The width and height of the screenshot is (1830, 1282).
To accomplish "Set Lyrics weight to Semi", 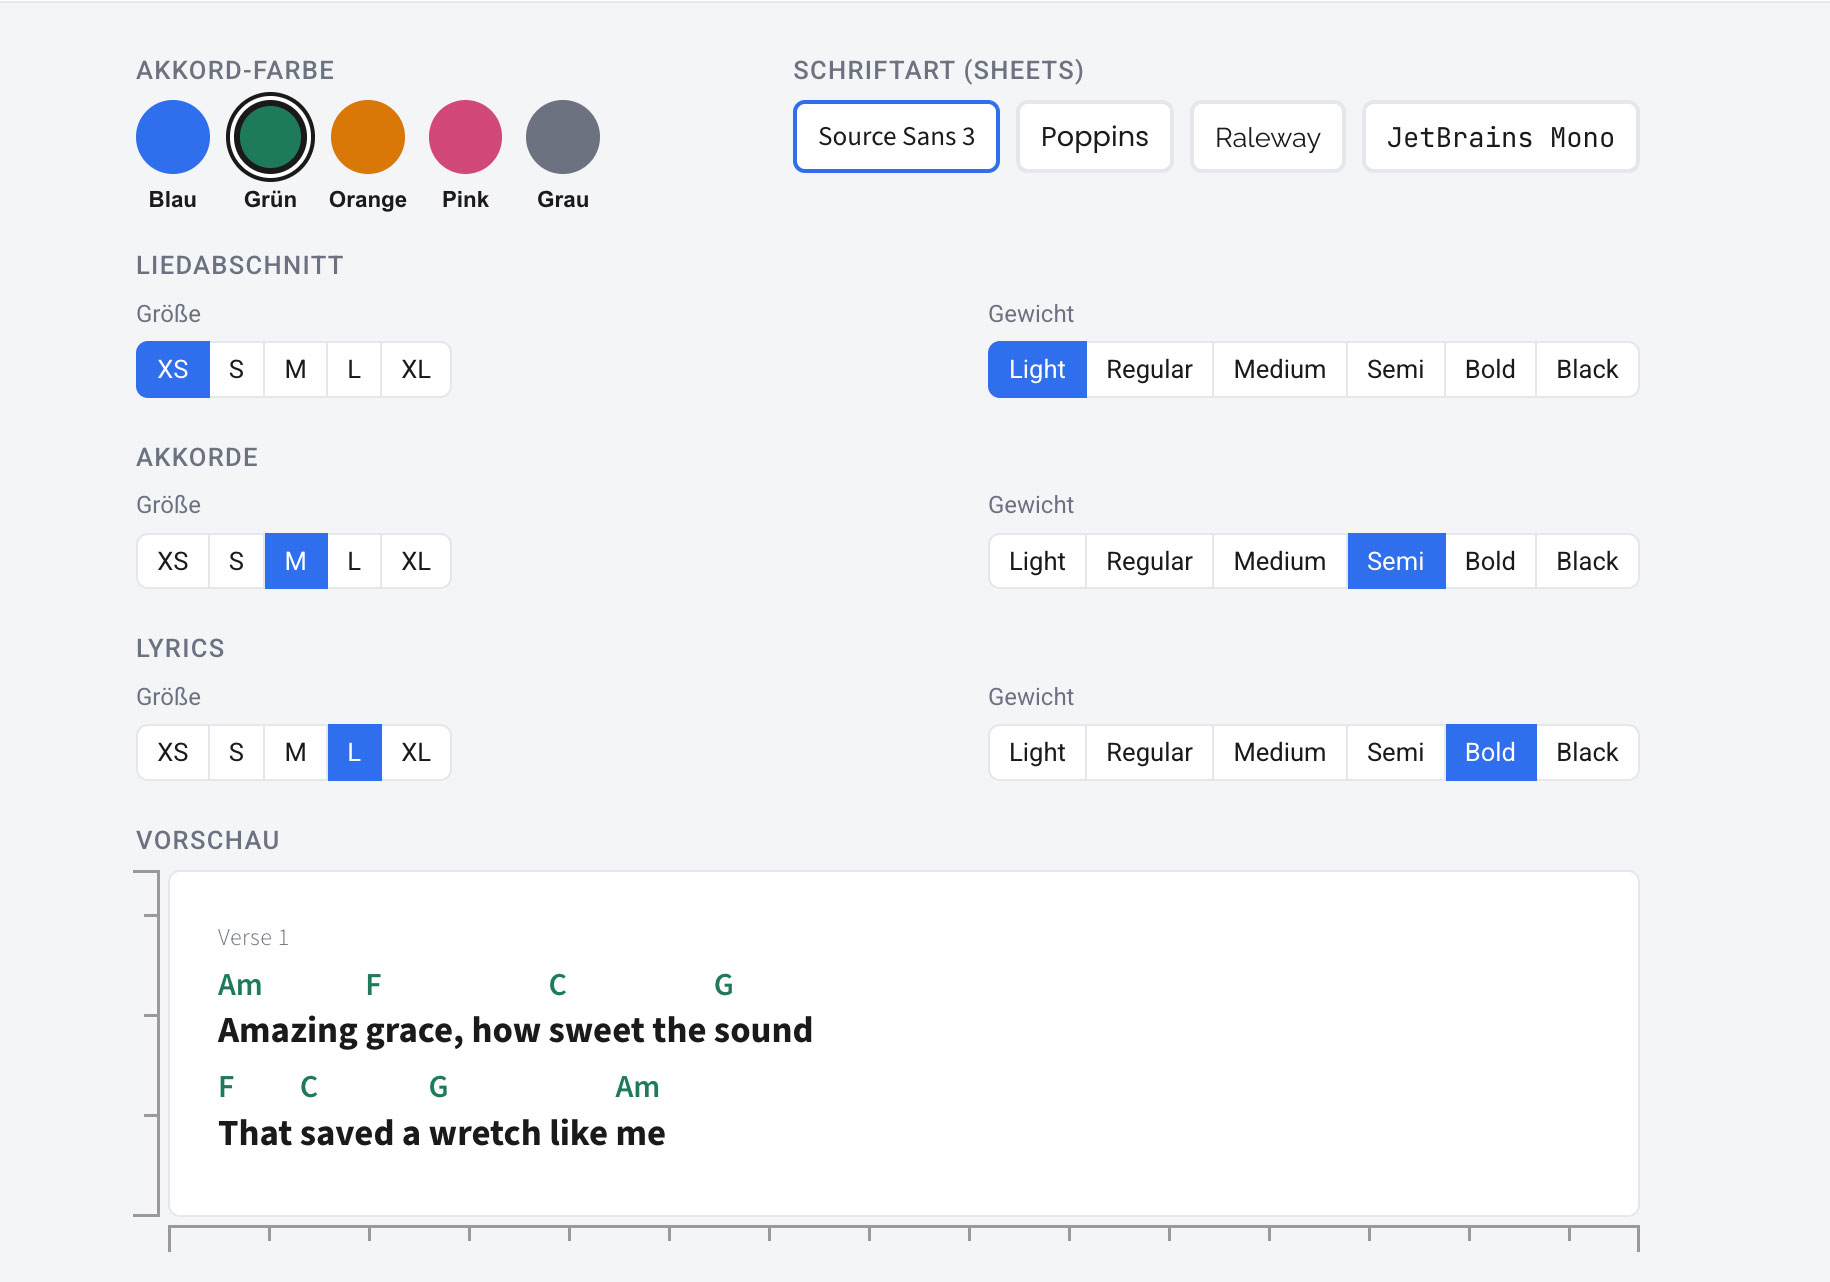I will point(1395,752).
